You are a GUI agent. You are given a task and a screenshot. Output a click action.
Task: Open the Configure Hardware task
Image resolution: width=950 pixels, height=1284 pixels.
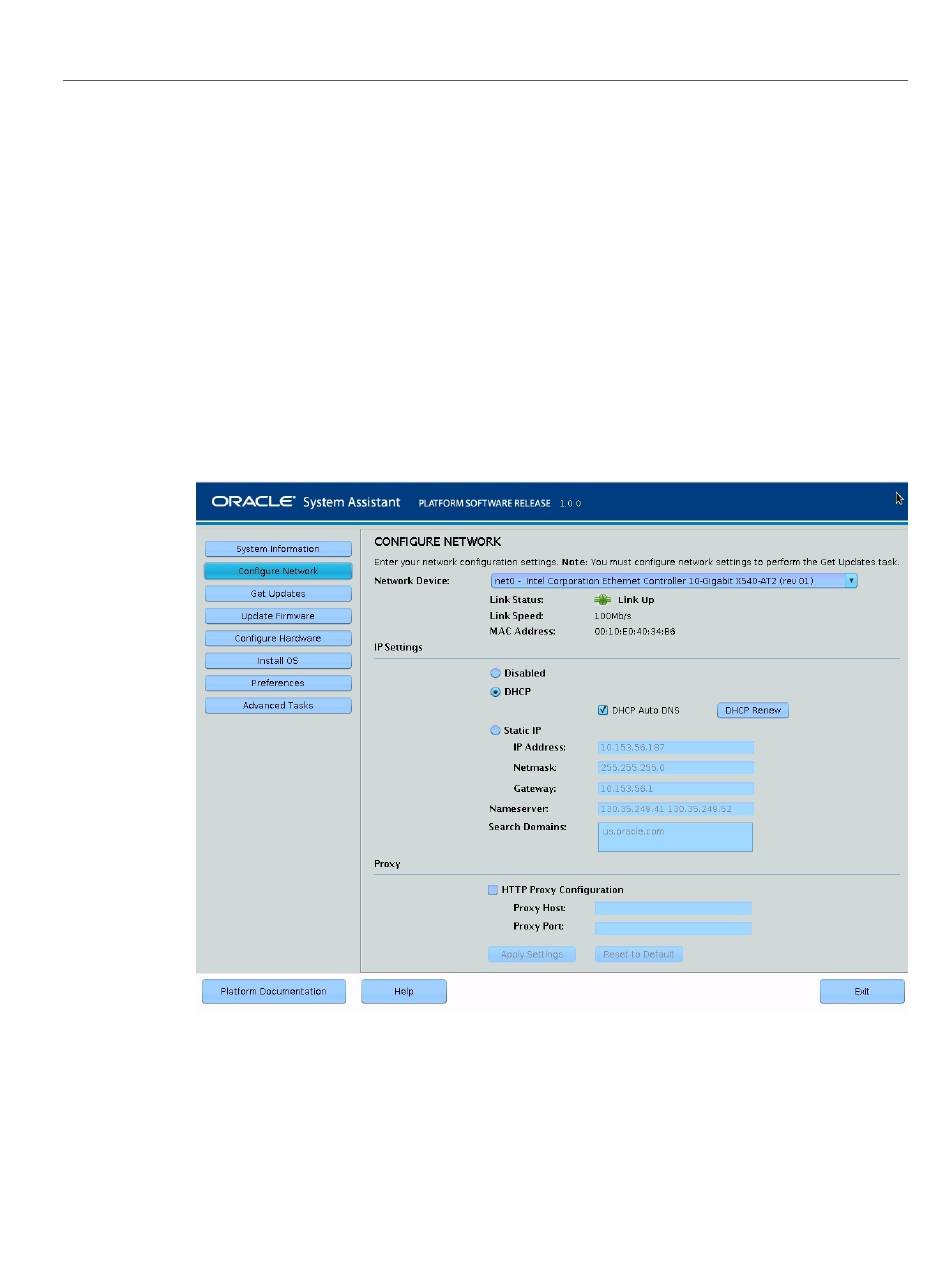point(278,638)
